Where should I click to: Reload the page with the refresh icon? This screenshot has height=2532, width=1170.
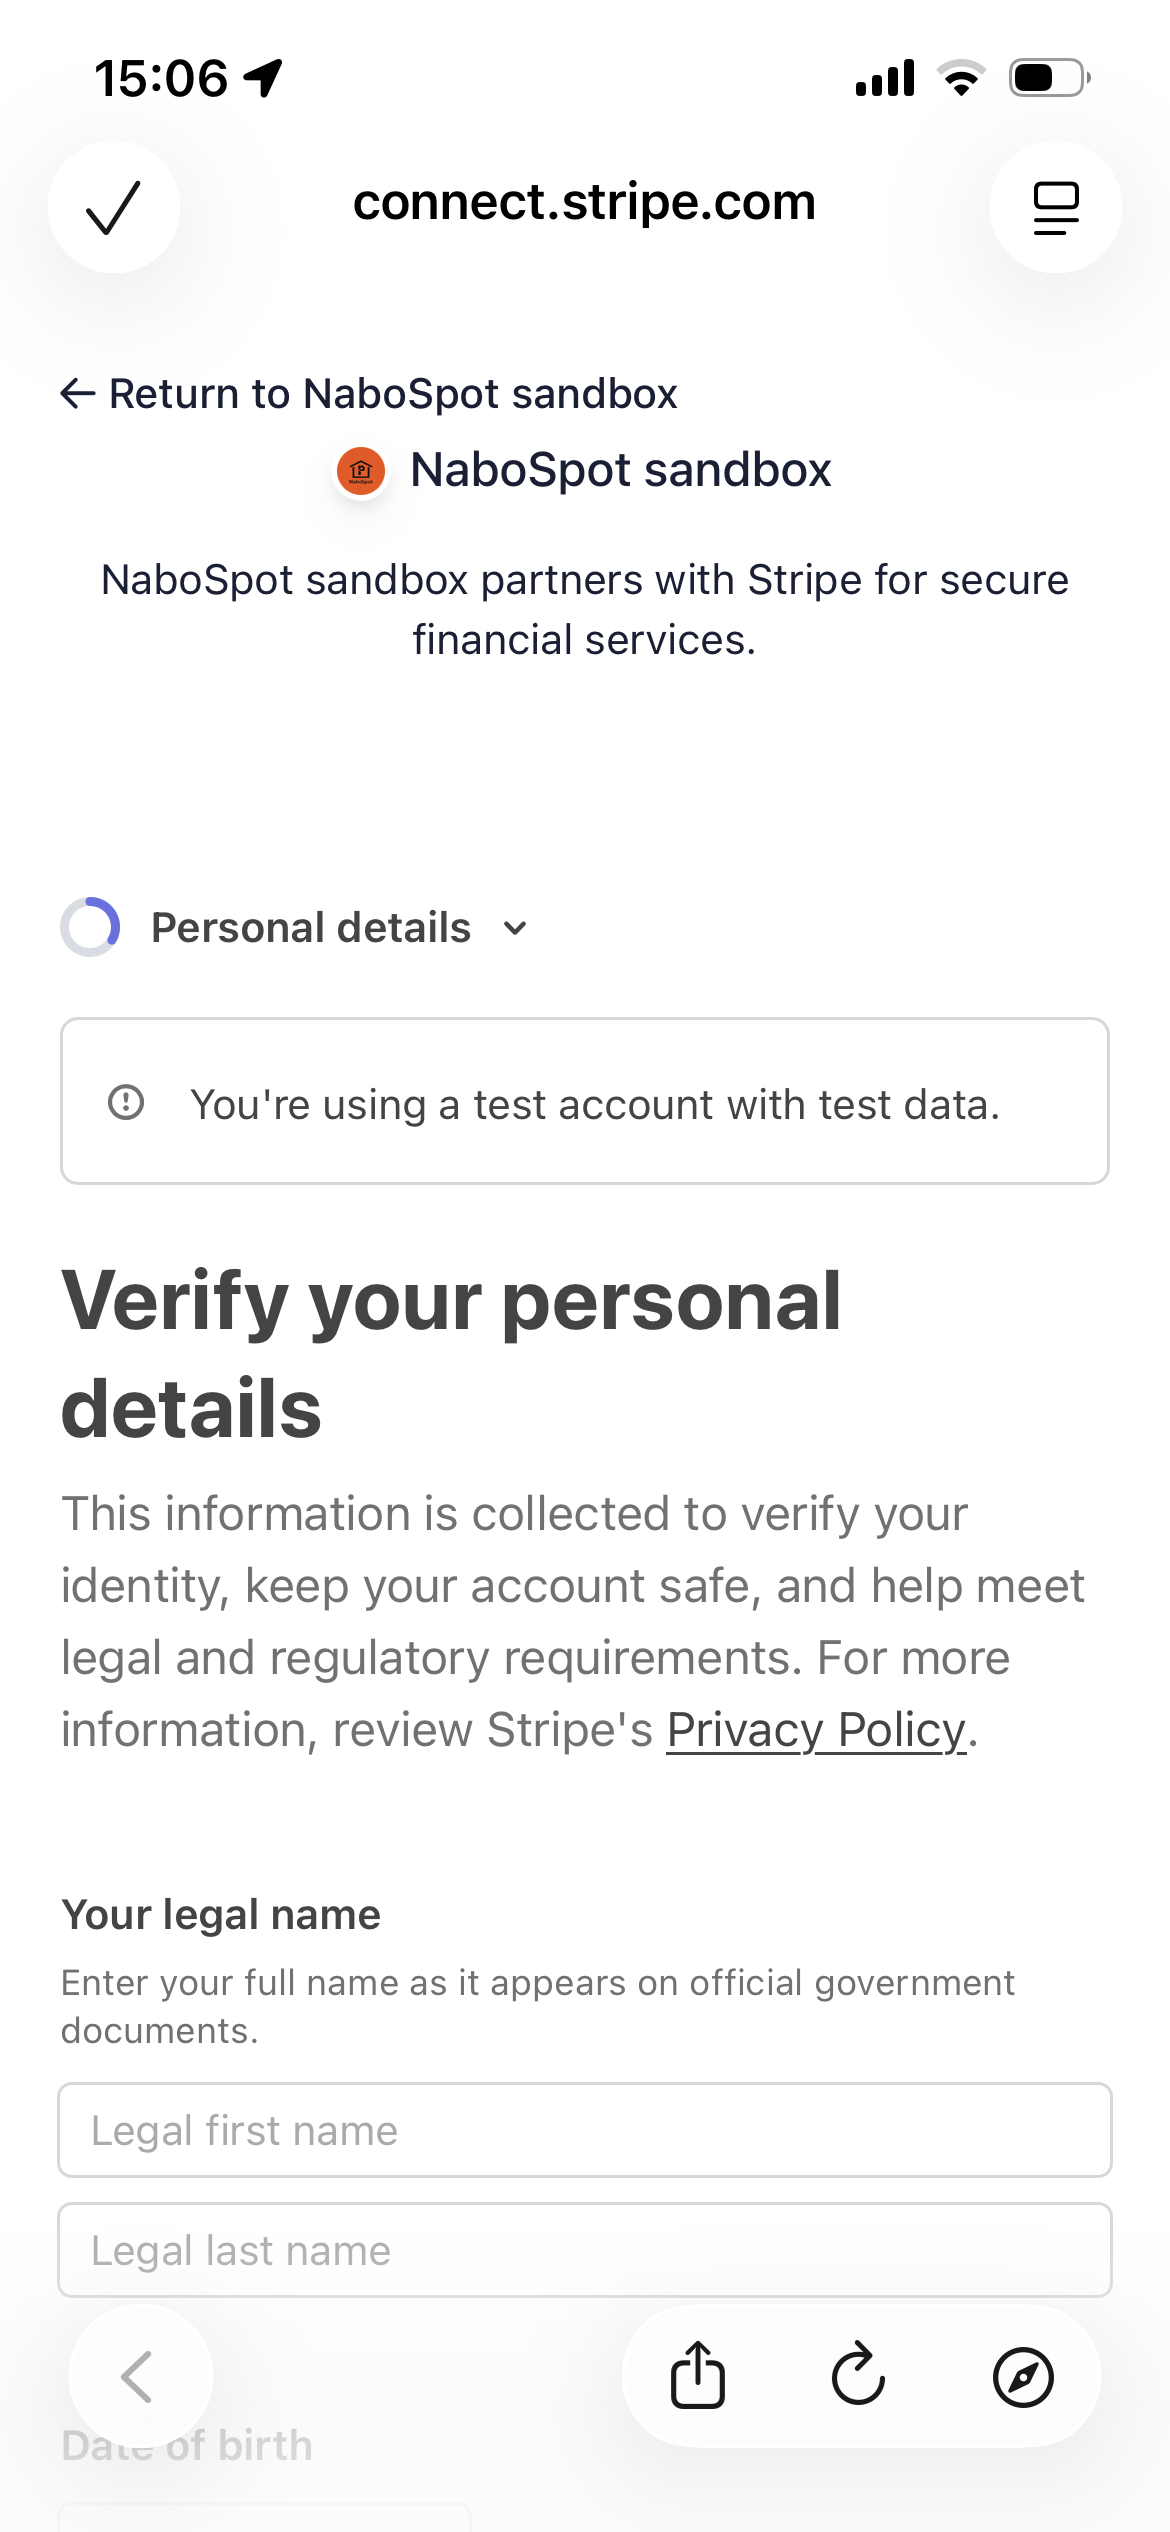click(859, 2375)
